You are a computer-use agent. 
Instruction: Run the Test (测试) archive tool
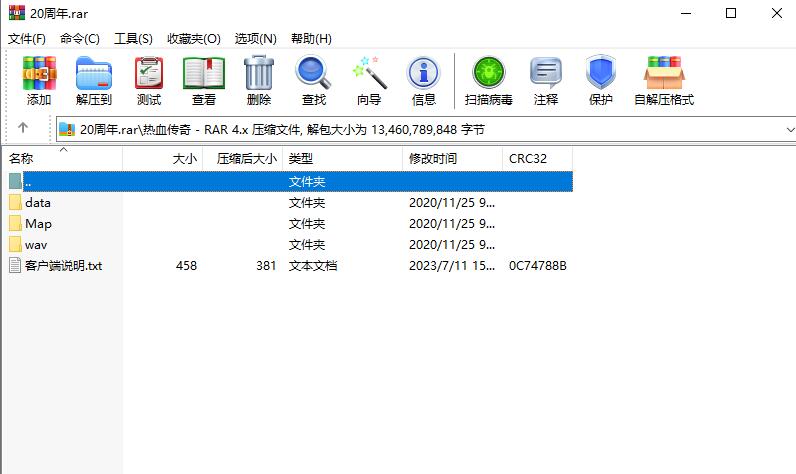coord(149,73)
